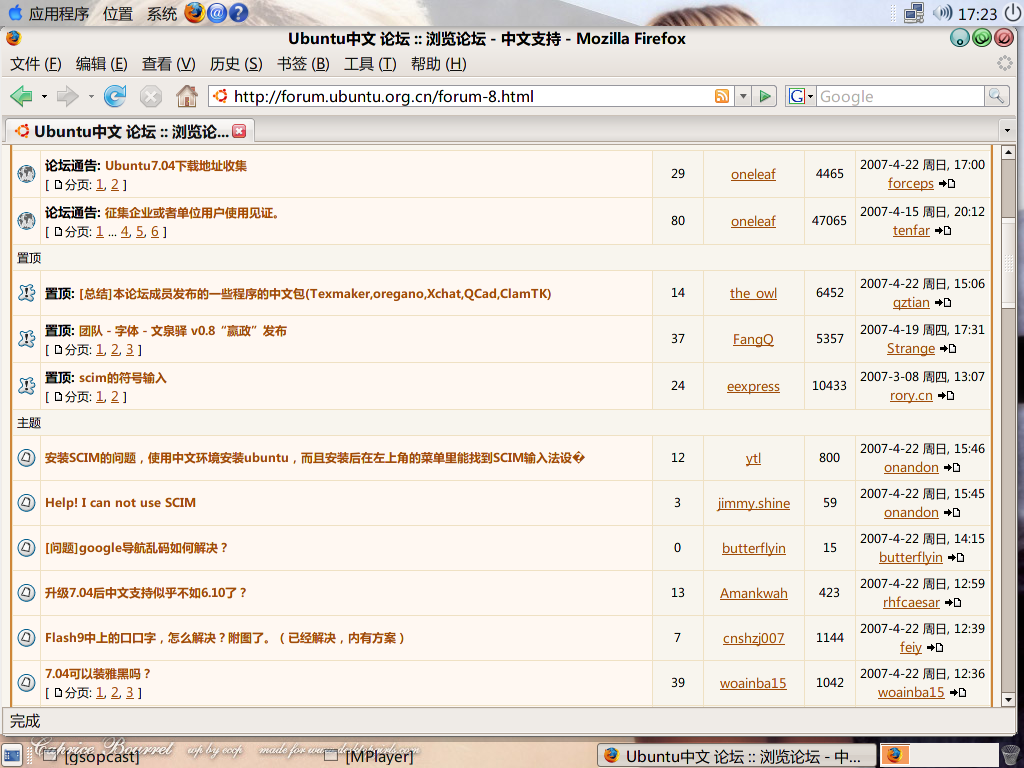Click scrollbar down arrow button
The width and height of the screenshot is (1024, 768).
coord(1008,699)
